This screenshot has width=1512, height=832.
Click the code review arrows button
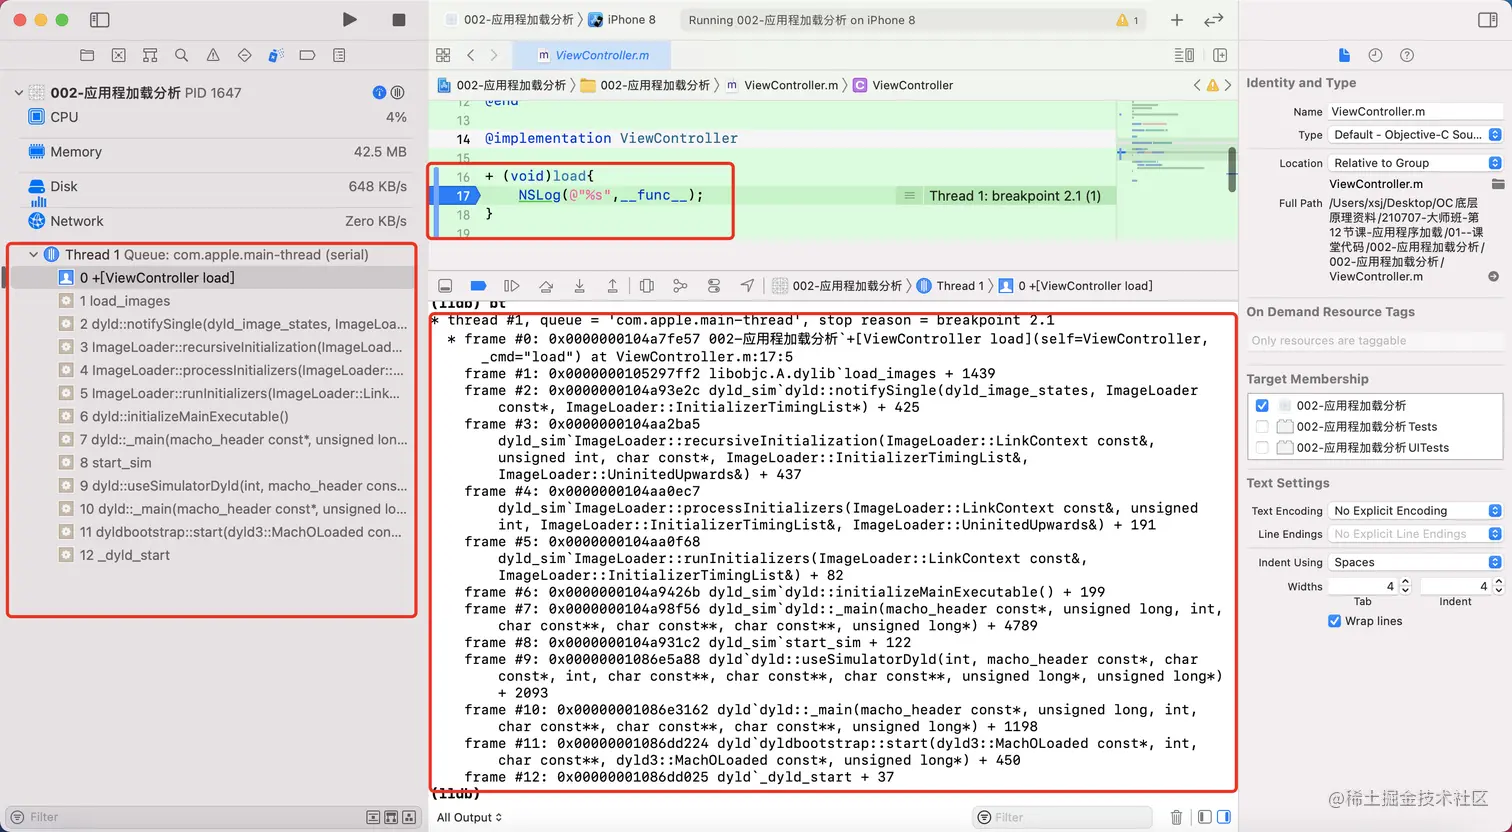pyautogui.click(x=1214, y=20)
